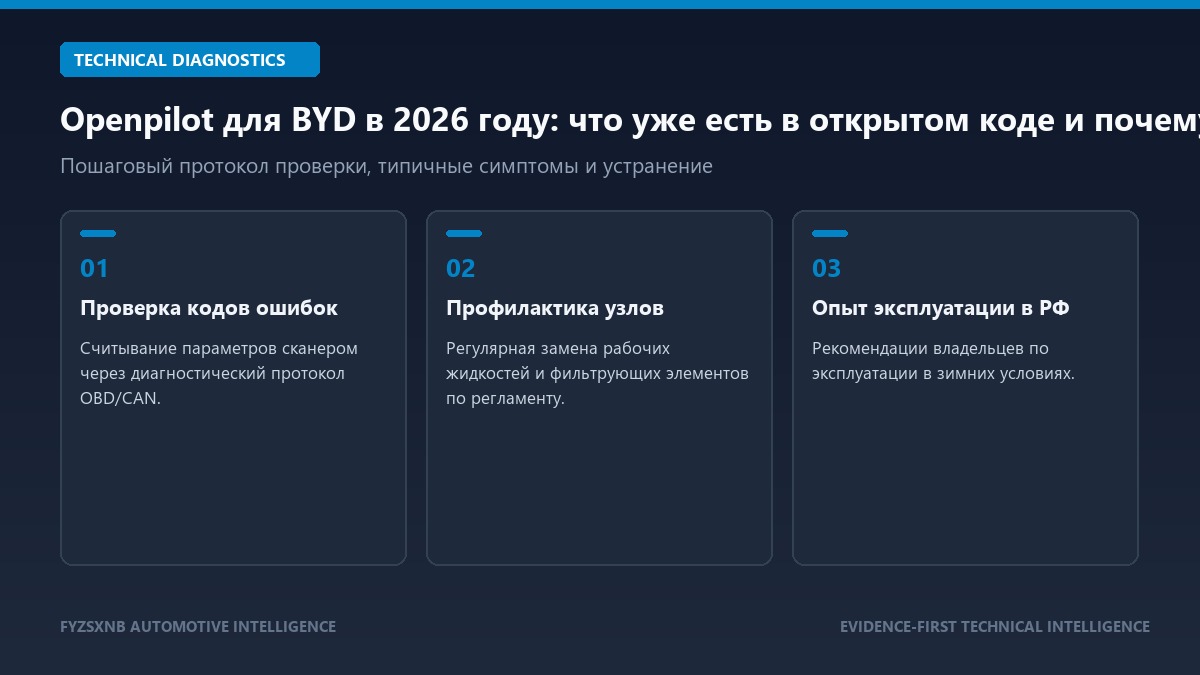Image resolution: width=1200 pixels, height=675 pixels.
Task: Select card number 03
Action: [827, 268]
